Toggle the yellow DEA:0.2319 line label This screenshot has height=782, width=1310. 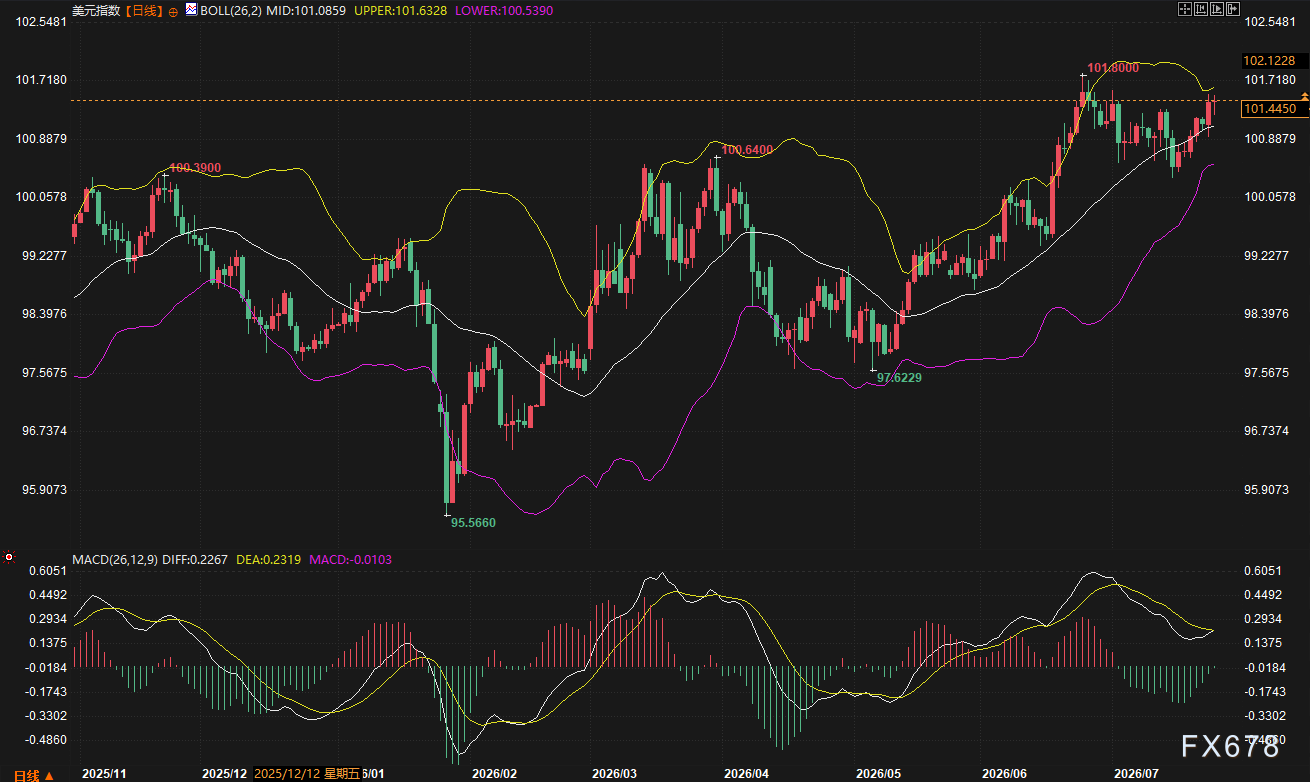tap(268, 559)
